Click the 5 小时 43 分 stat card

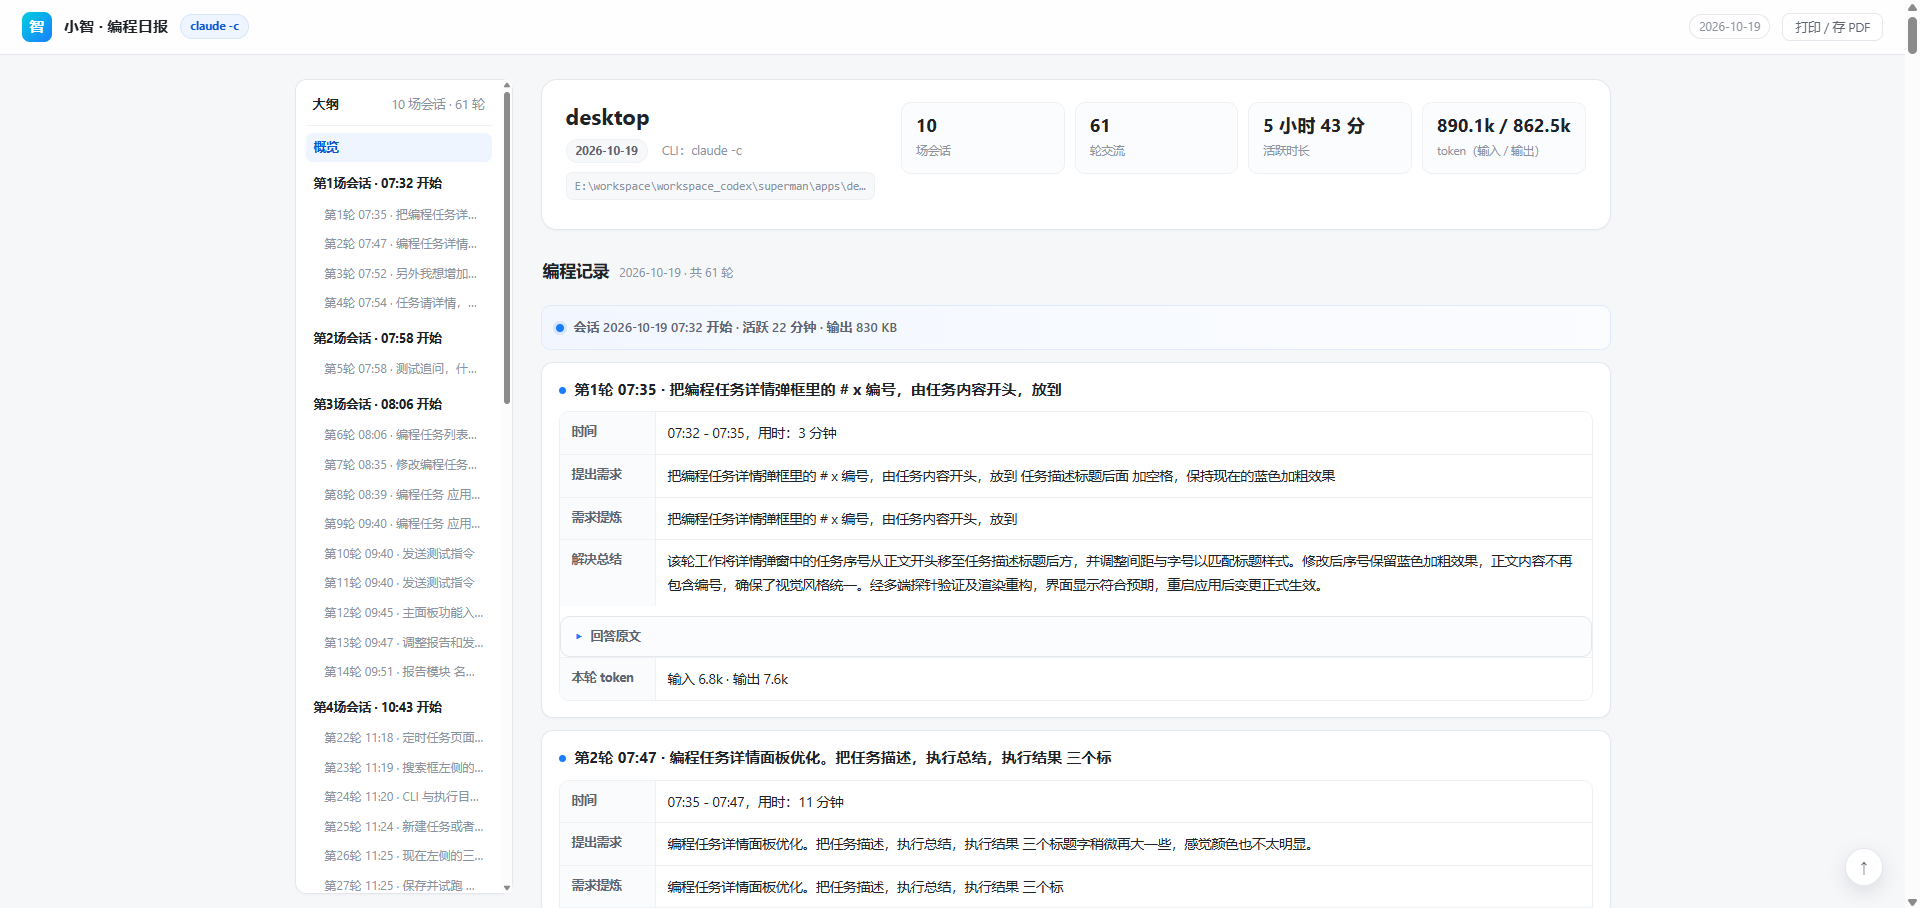tap(1330, 138)
